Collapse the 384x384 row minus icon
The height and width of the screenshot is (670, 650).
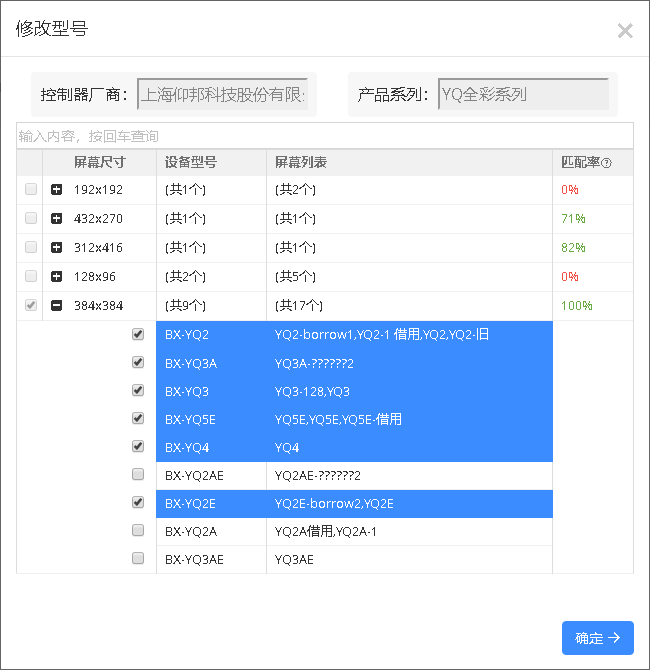coord(56,306)
